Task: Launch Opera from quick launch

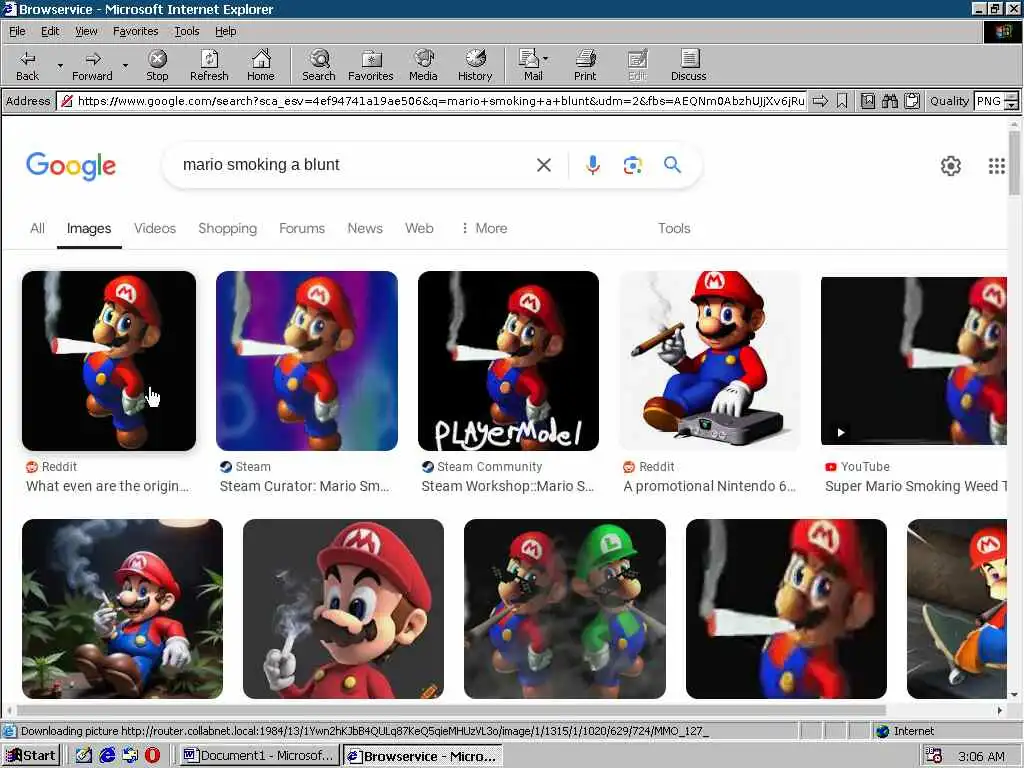Action: click(x=152, y=756)
